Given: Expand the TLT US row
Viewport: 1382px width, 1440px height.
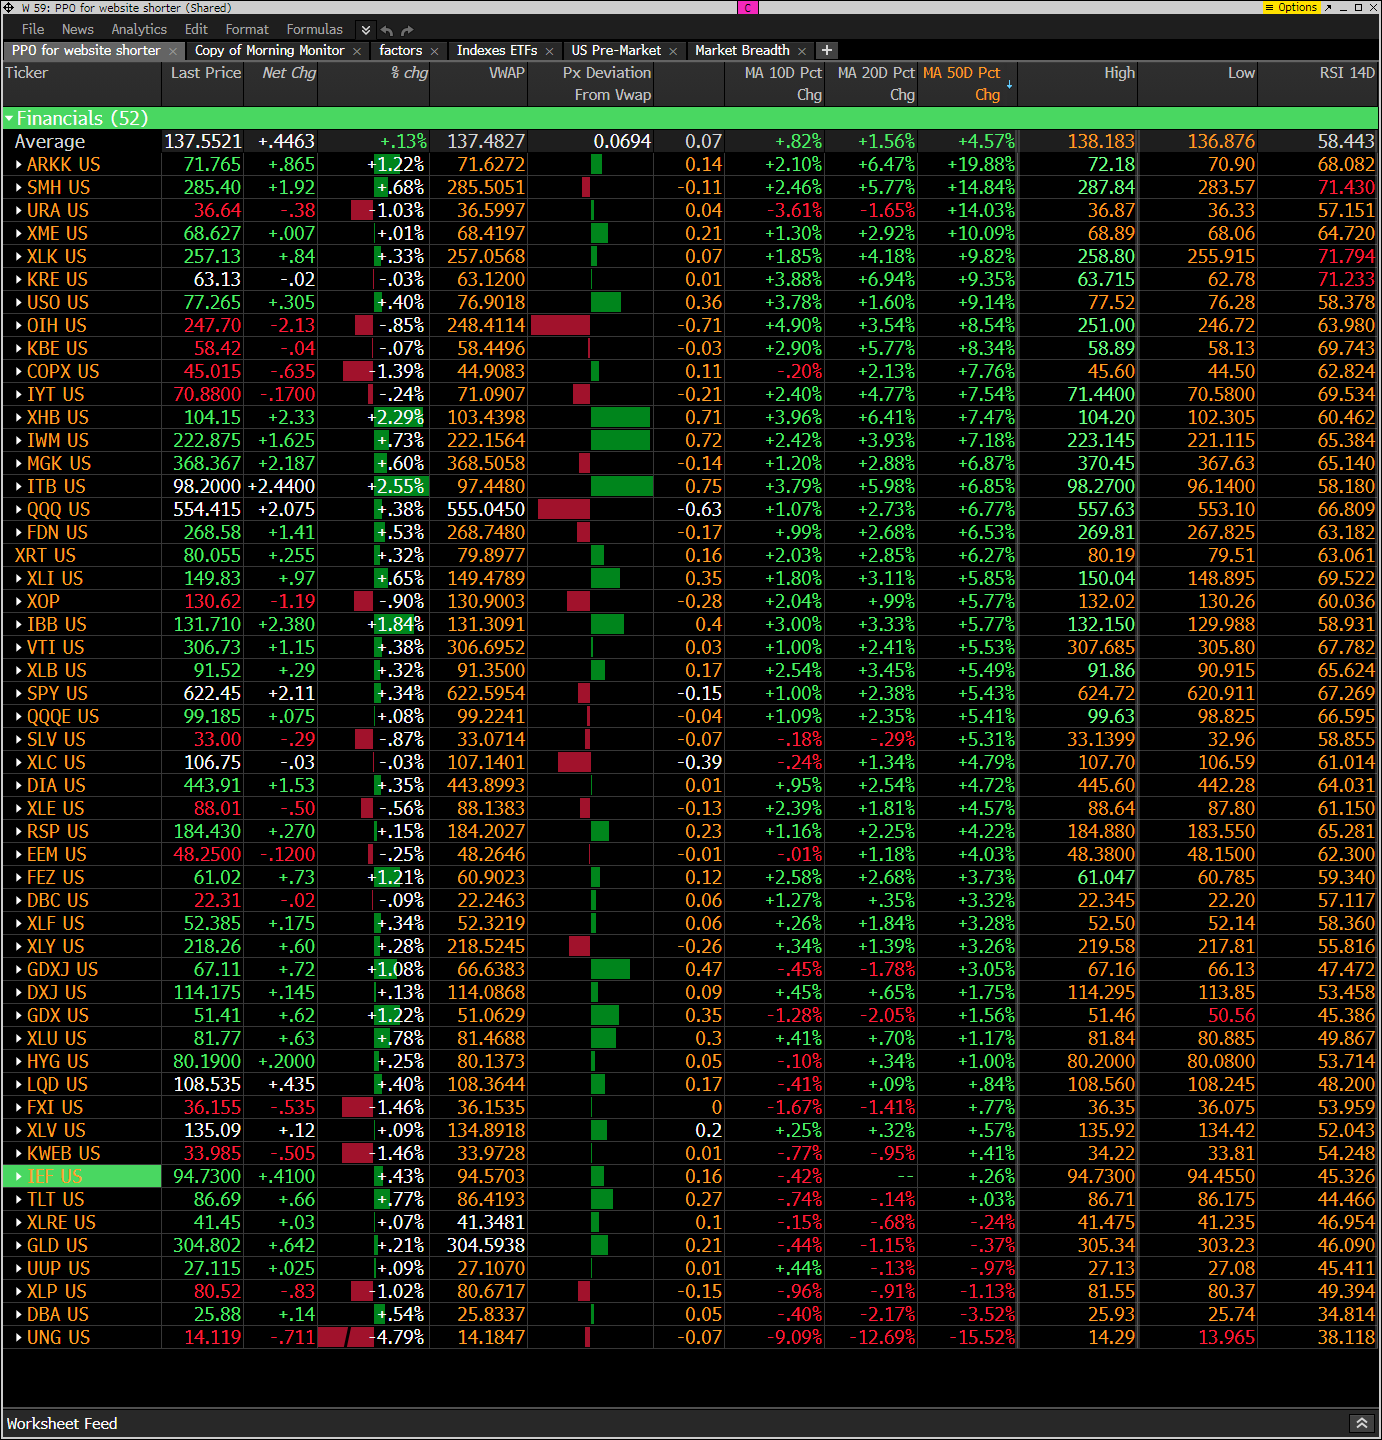Looking at the screenshot, I should click(19, 1200).
